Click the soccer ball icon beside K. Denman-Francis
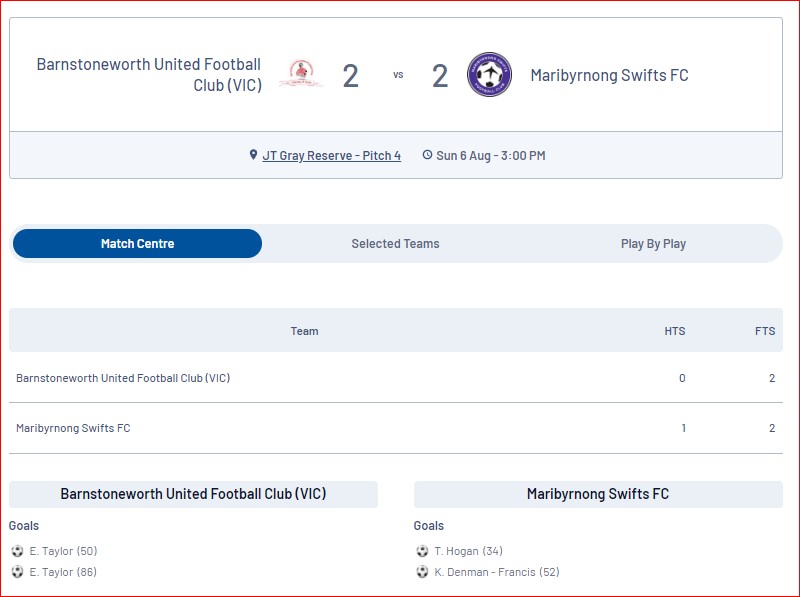800x597 pixels. point(422,572)
